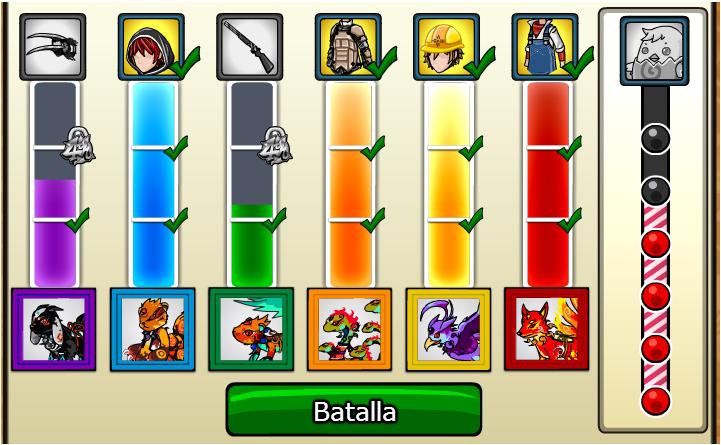Click the topmost black orb on tracker
Viewport: 721px width, 445px height.
(655, 138)
